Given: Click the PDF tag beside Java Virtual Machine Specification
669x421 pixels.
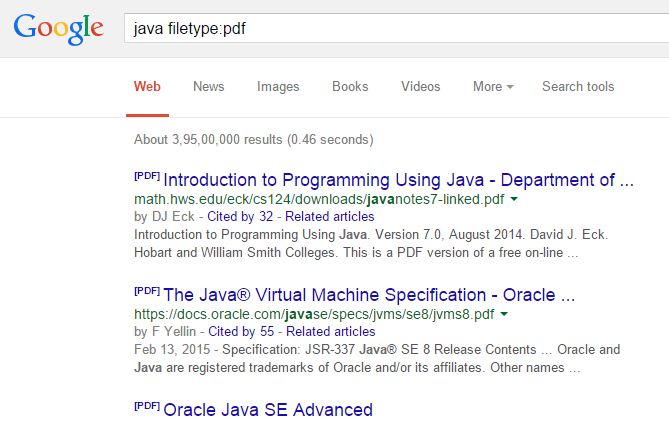Looking at the screenshot, I should click(x=147, y=291).
